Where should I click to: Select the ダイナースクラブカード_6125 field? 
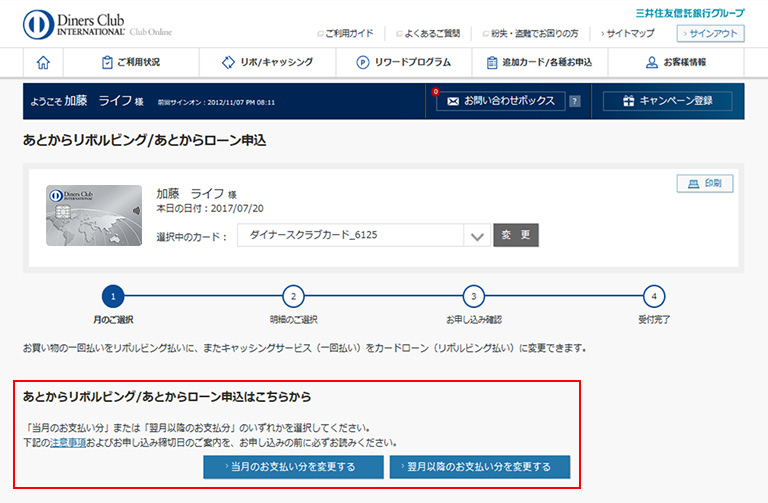tap(350, 236)
